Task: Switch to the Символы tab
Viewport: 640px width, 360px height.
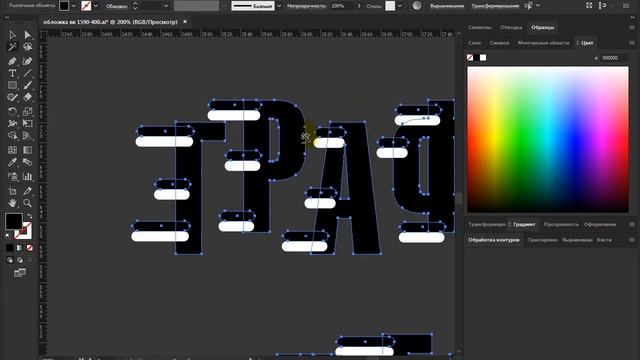Action: tap(479, 27)
